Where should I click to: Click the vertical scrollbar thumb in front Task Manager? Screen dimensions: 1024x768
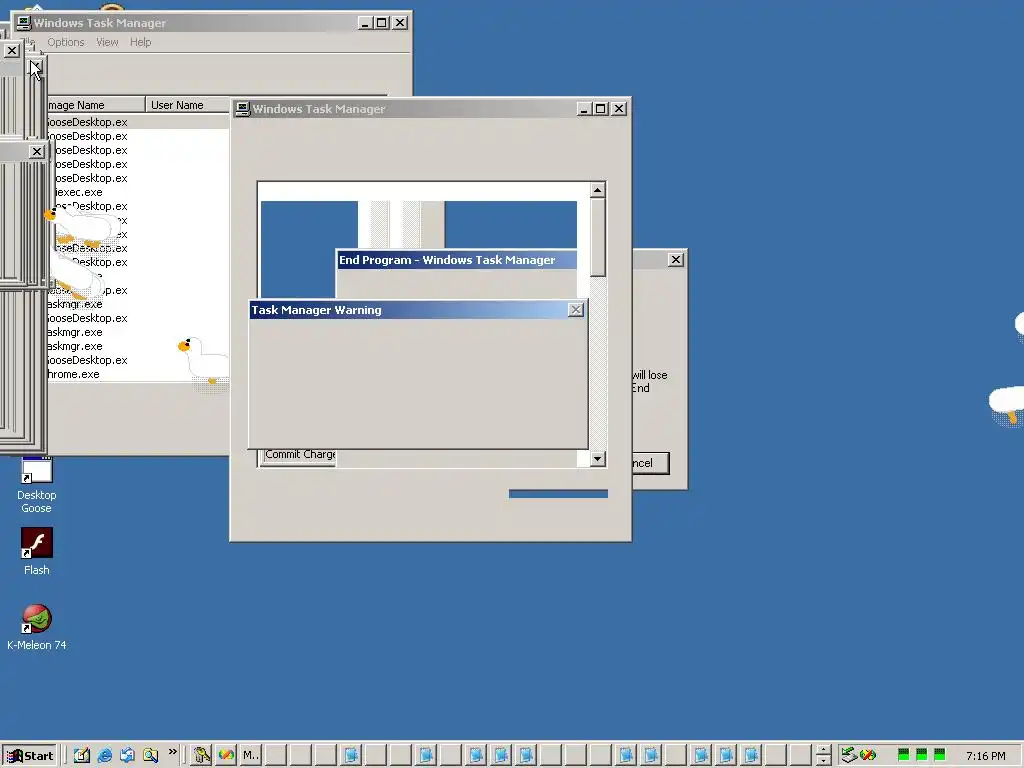pos(598,237)
